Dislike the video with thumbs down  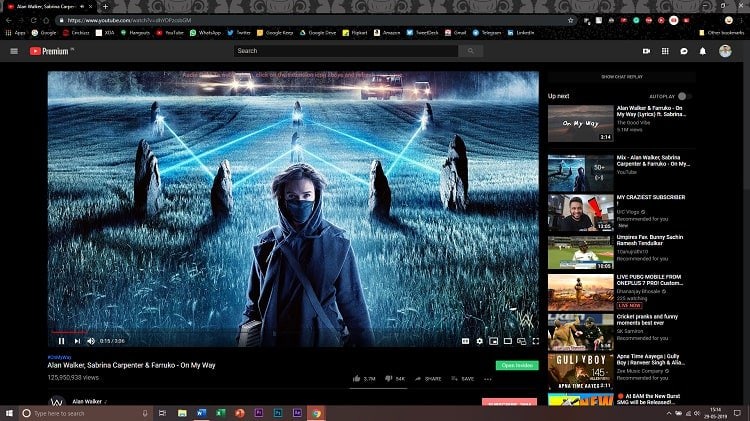(395, 378)
